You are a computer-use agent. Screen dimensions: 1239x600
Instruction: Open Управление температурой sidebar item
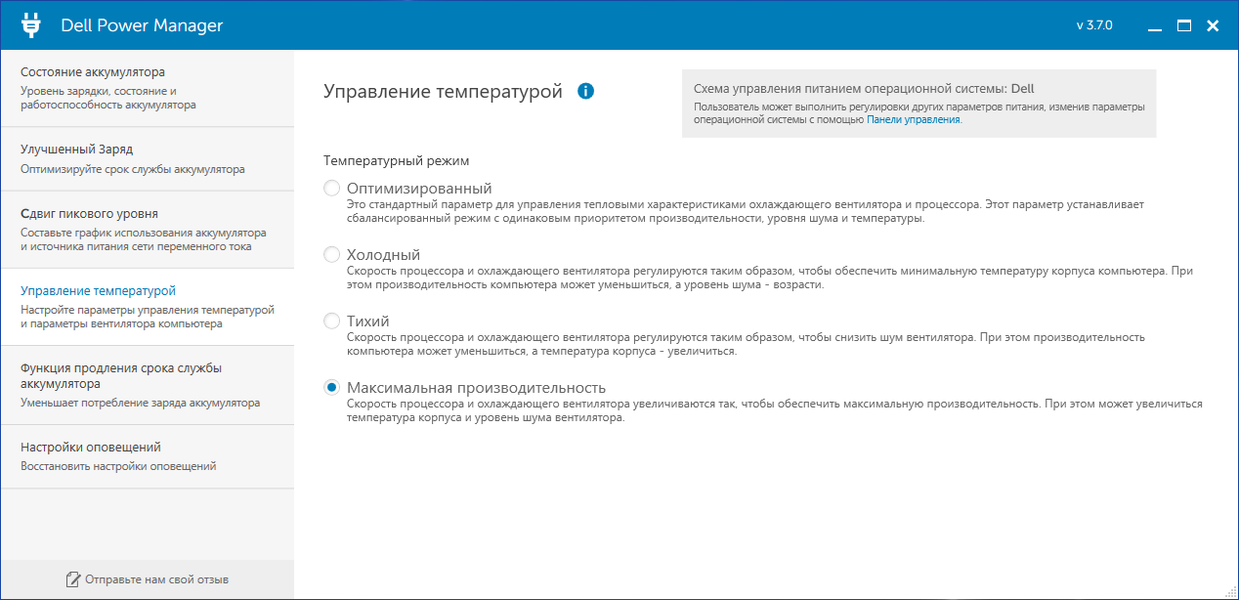[147, 307]
